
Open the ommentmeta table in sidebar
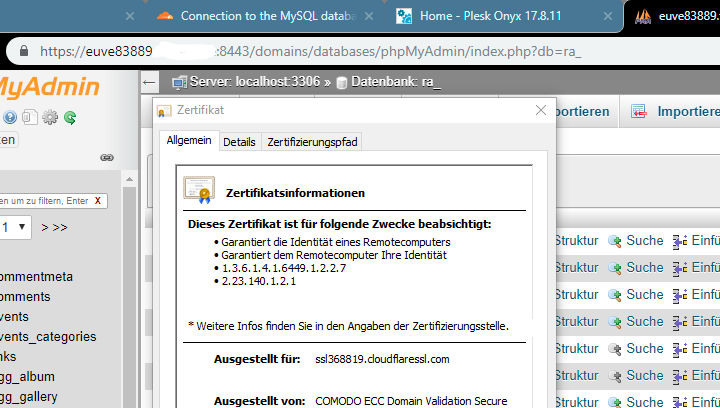36,277
